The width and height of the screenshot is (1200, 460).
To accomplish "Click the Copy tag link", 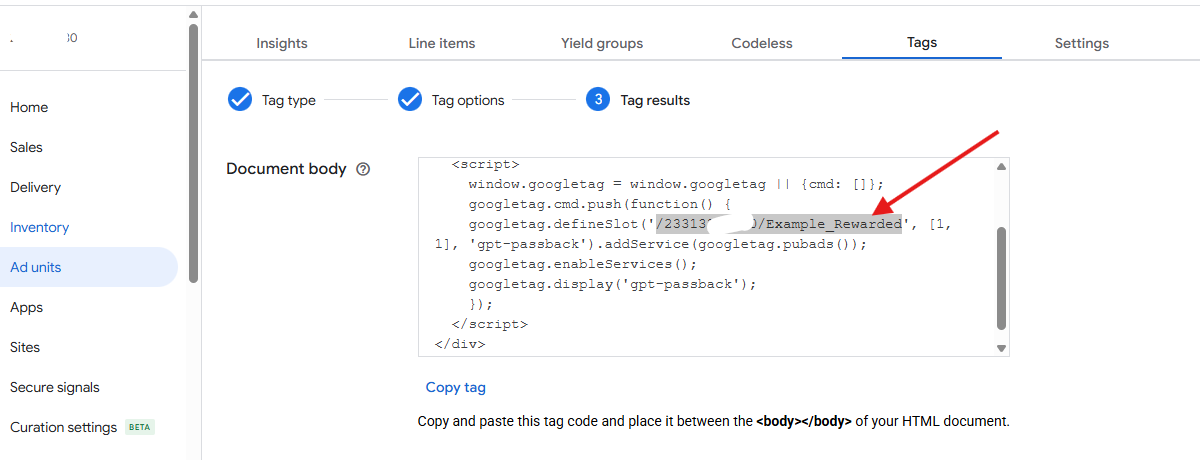I will pos(455,387).
